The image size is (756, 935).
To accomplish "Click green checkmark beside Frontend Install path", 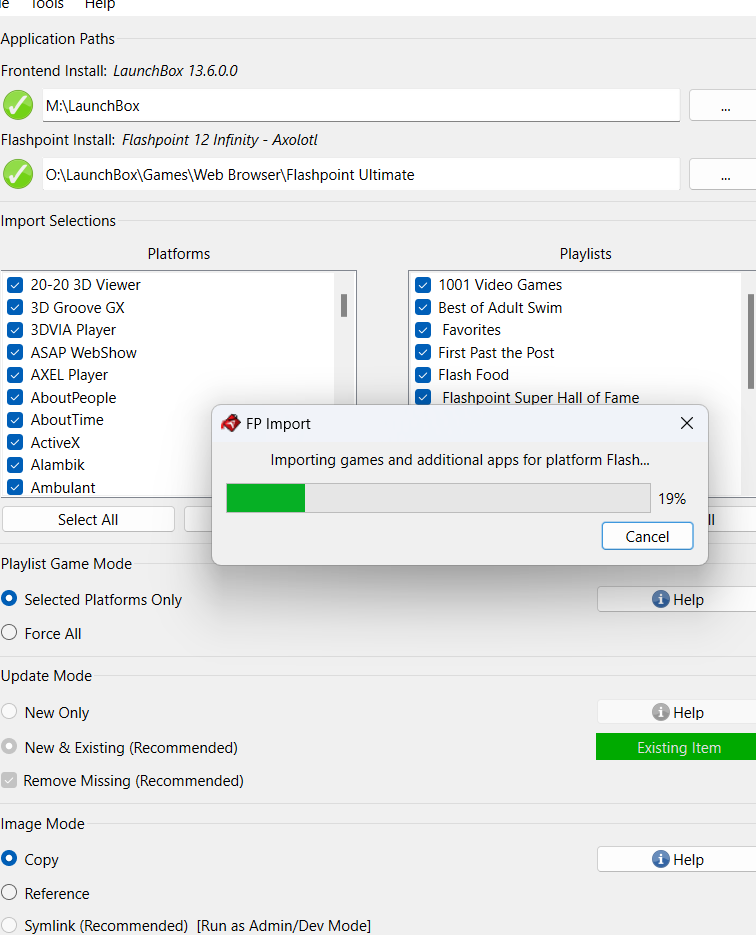I will [x=18, y=106].
